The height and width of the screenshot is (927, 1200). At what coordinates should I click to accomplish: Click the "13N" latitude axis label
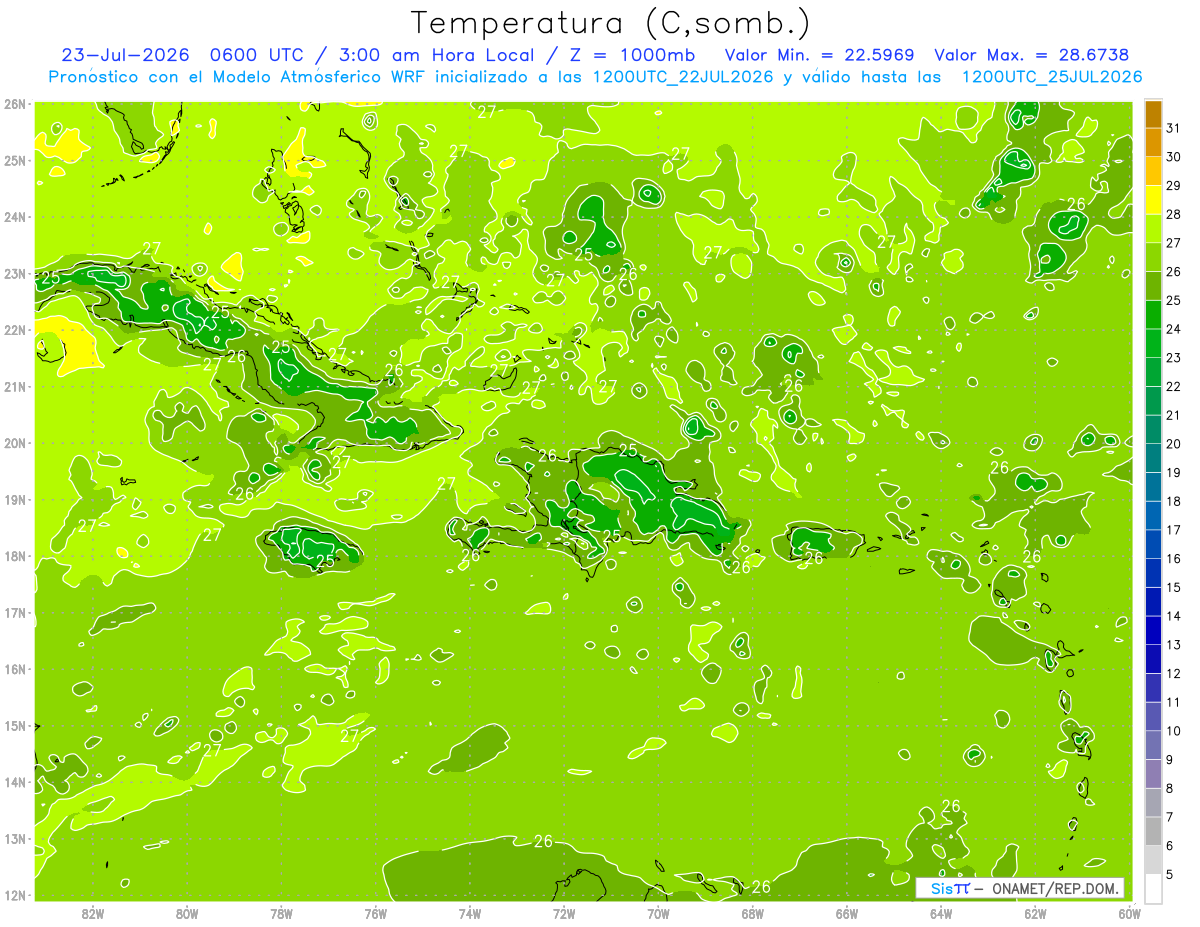[16, 838]
